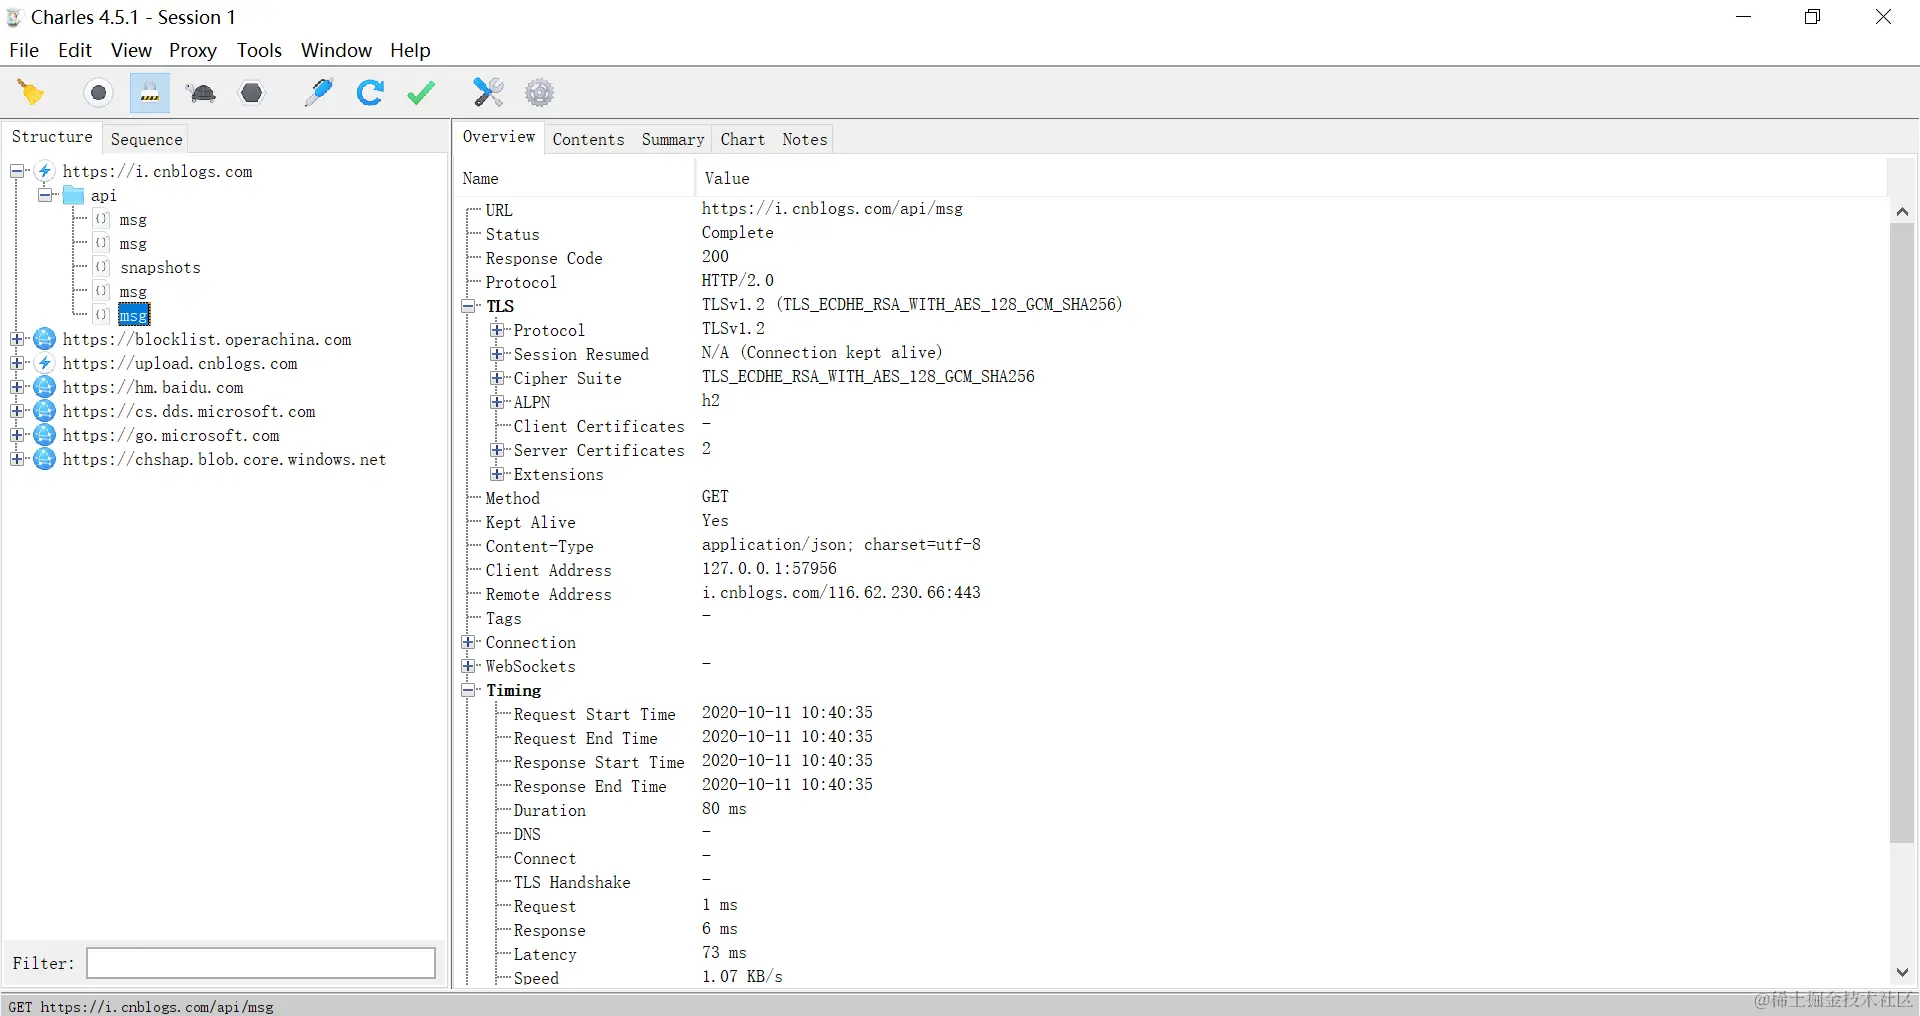Switch to the Notes tab

pos(805,139)
